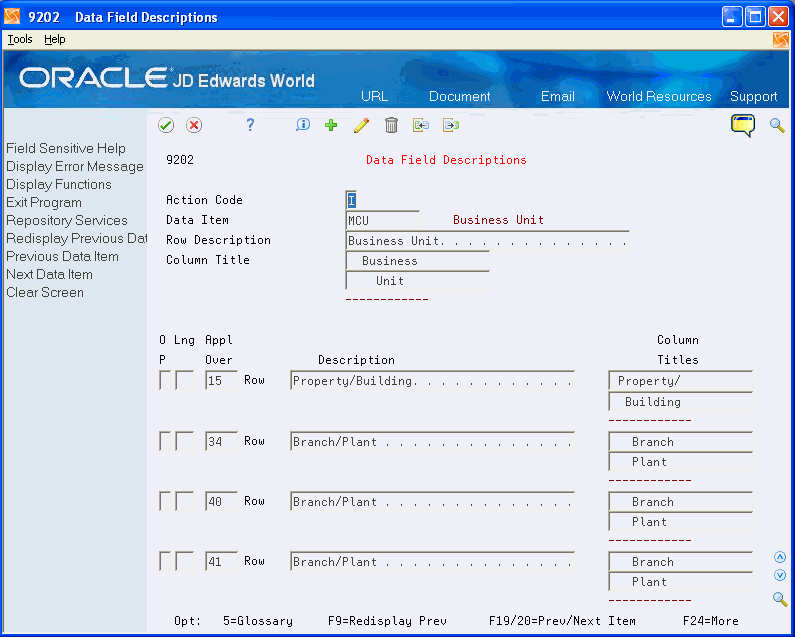The width and height of the screenshot is (795, 637).
Task: Click the Data Item field containing MCU
Action: [x=383, y=220]
